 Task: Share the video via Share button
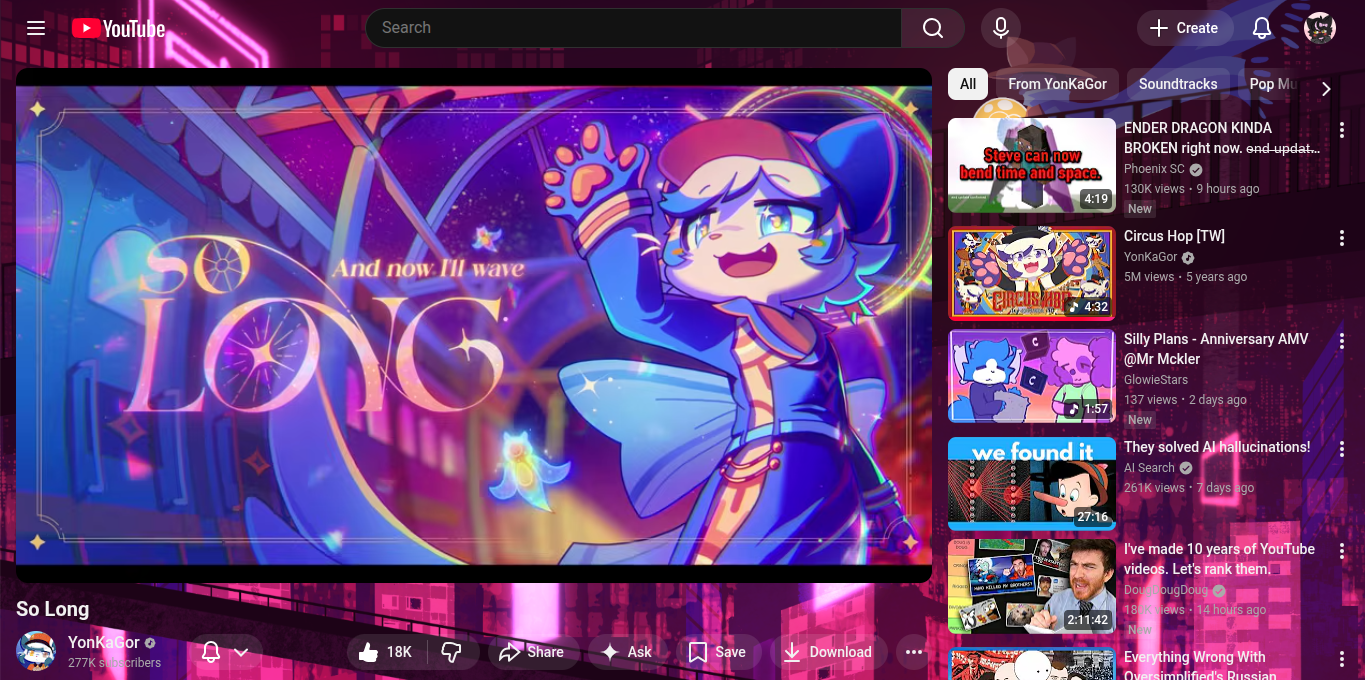click(x=532, y=652)
